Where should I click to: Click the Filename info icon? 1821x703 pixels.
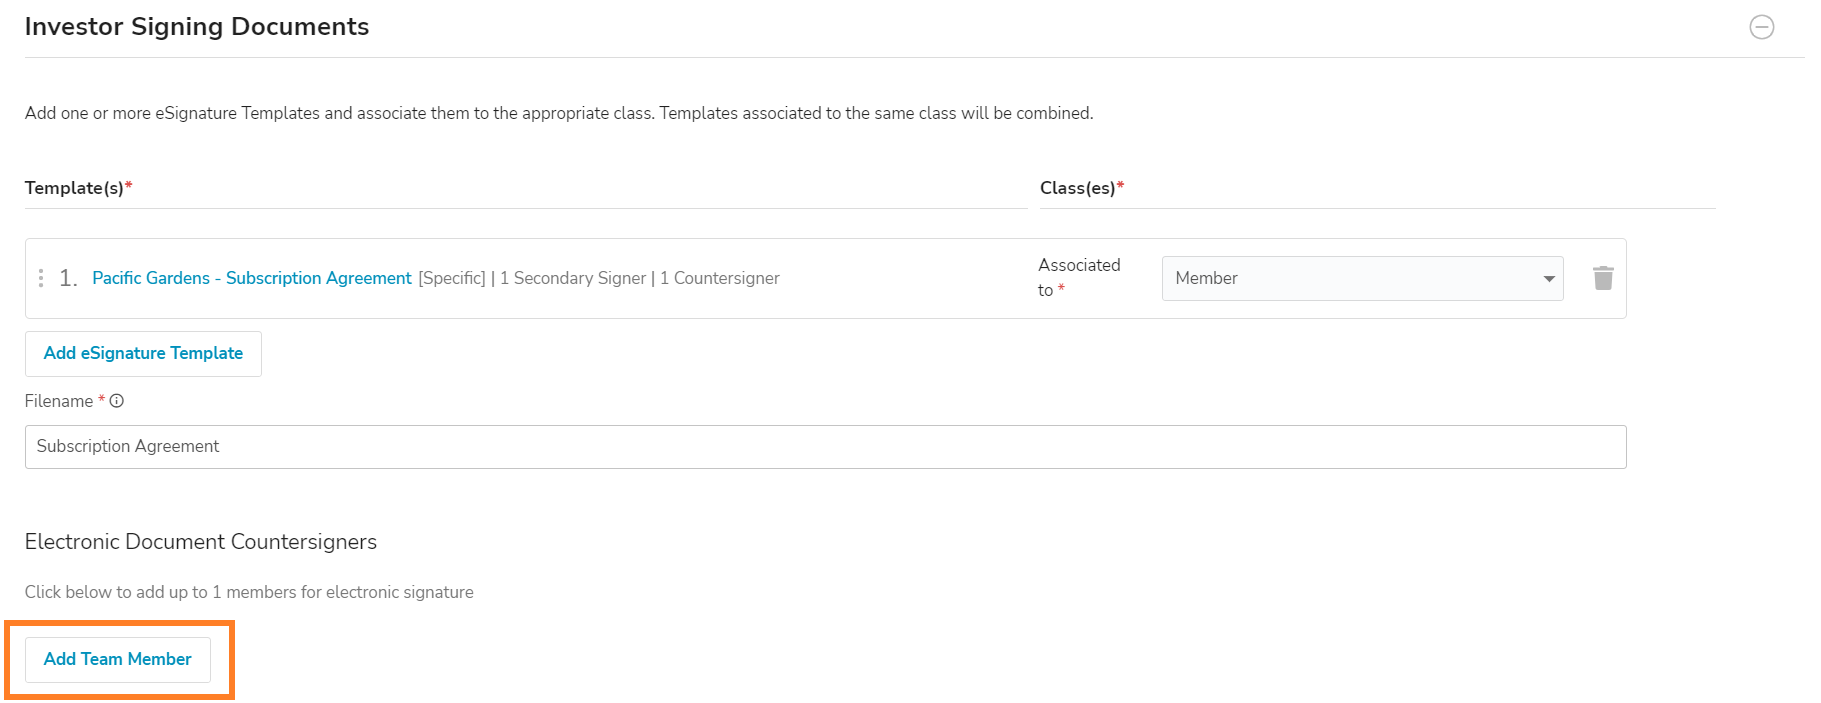117,401
